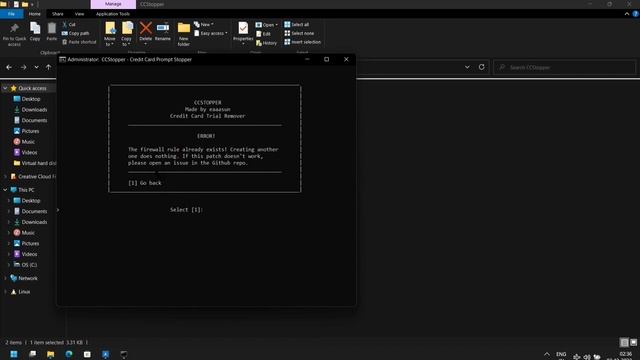Expand the Network tree node
Viewport: 640px width, 360px height.
[5, 278]
